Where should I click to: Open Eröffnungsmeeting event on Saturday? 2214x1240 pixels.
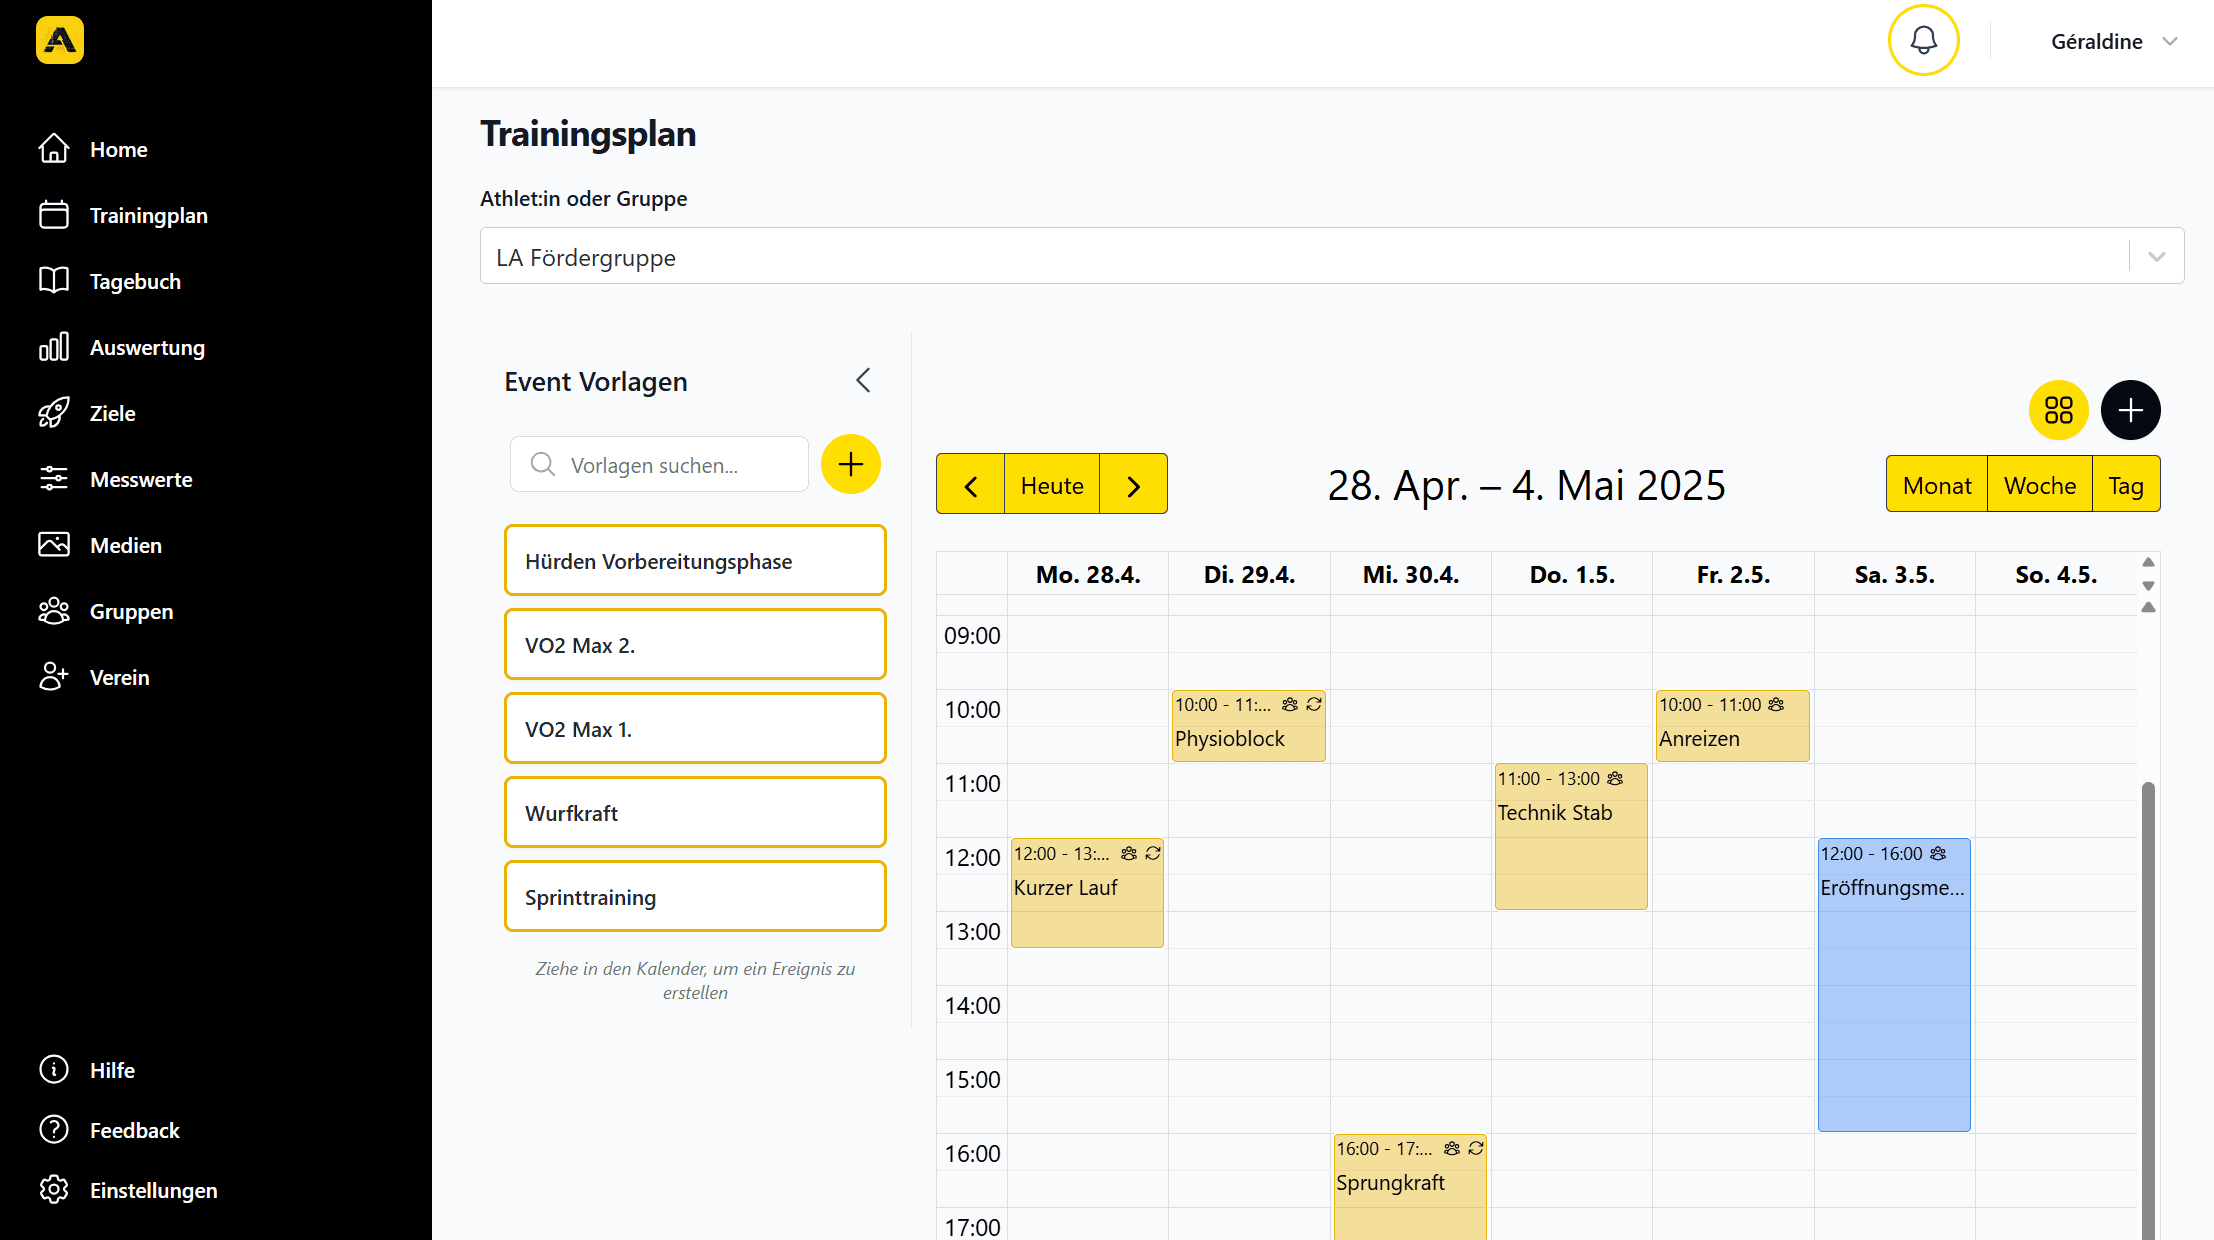[x=1894, y=985]
